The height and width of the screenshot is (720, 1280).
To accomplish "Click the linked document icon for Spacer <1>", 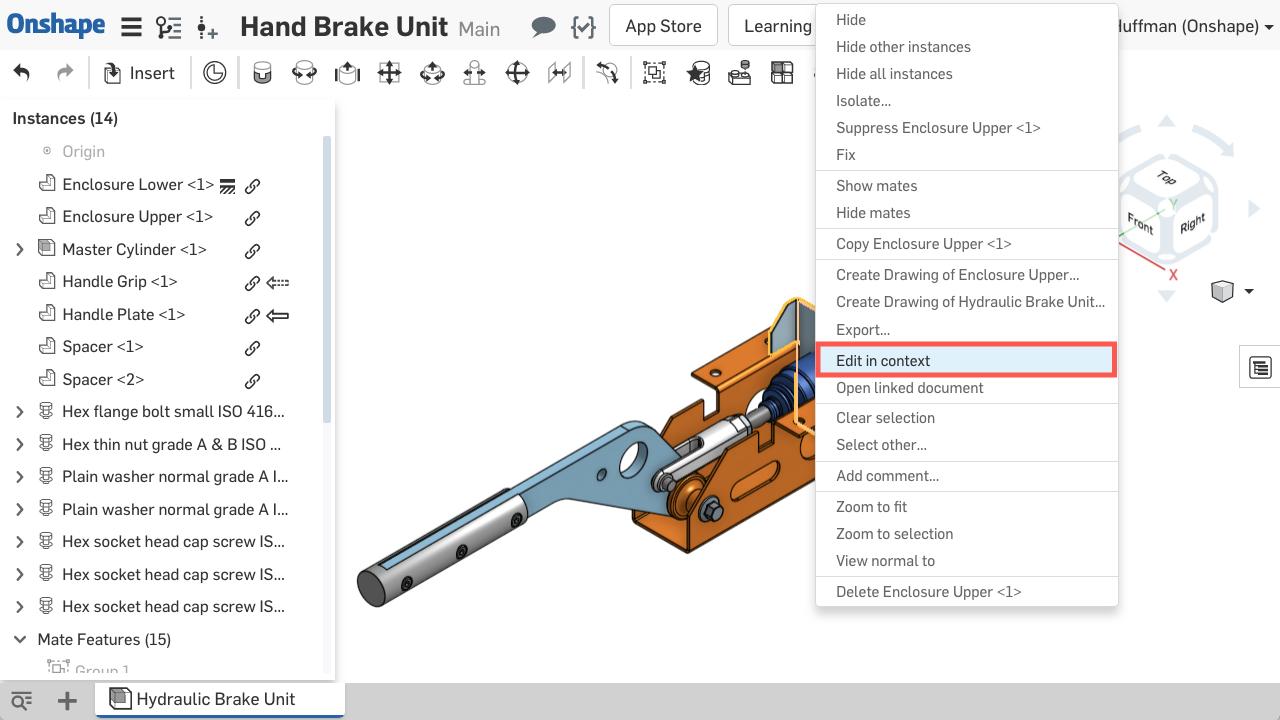I will click(x=253, y=348).
